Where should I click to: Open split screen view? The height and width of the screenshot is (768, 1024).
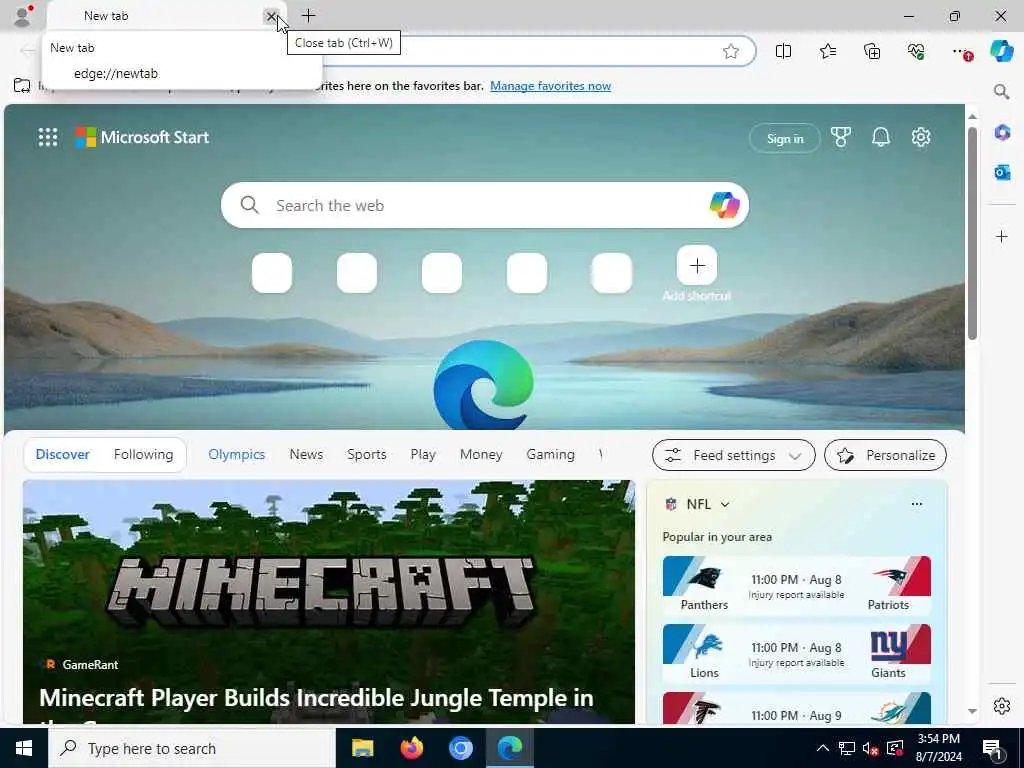[x=783, y=51]
